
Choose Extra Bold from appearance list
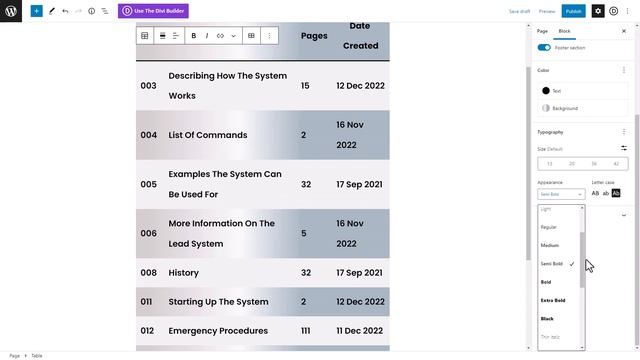[553, 300]
